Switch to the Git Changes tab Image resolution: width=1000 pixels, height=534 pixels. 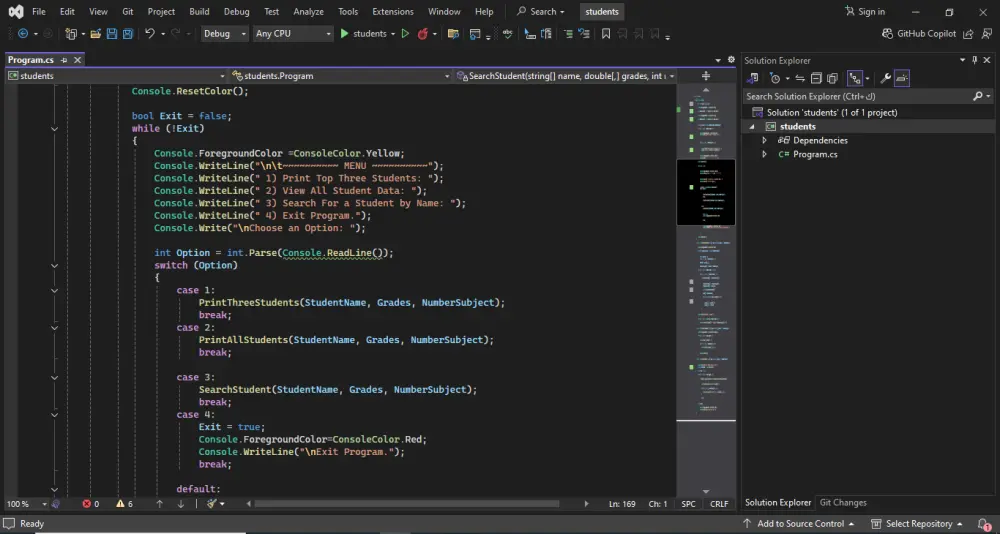[843, 503]
